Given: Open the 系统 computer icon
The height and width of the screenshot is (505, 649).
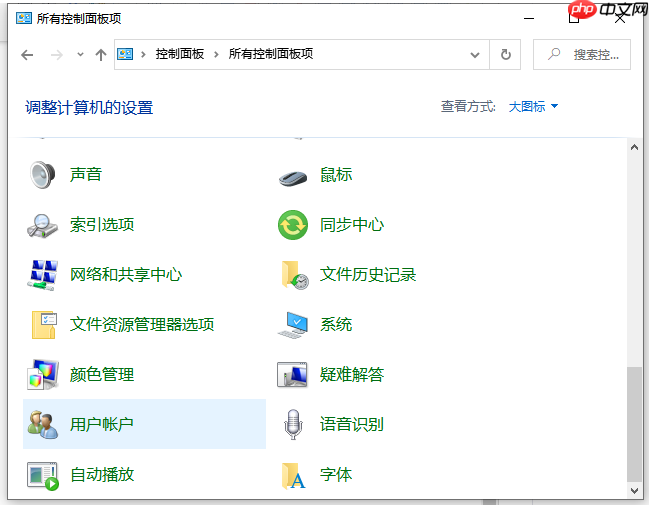Looking at the screenshot, I should 293,325.
